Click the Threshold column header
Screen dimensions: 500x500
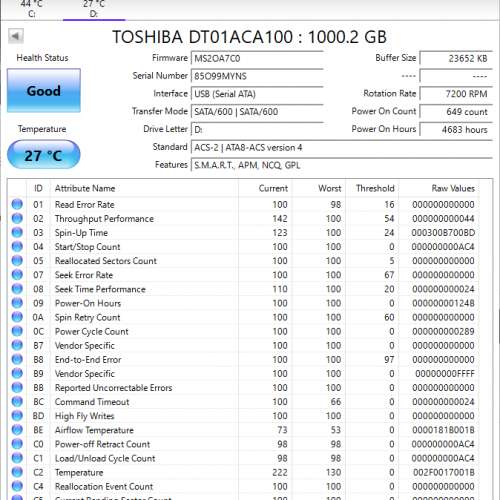pos(372,188)
